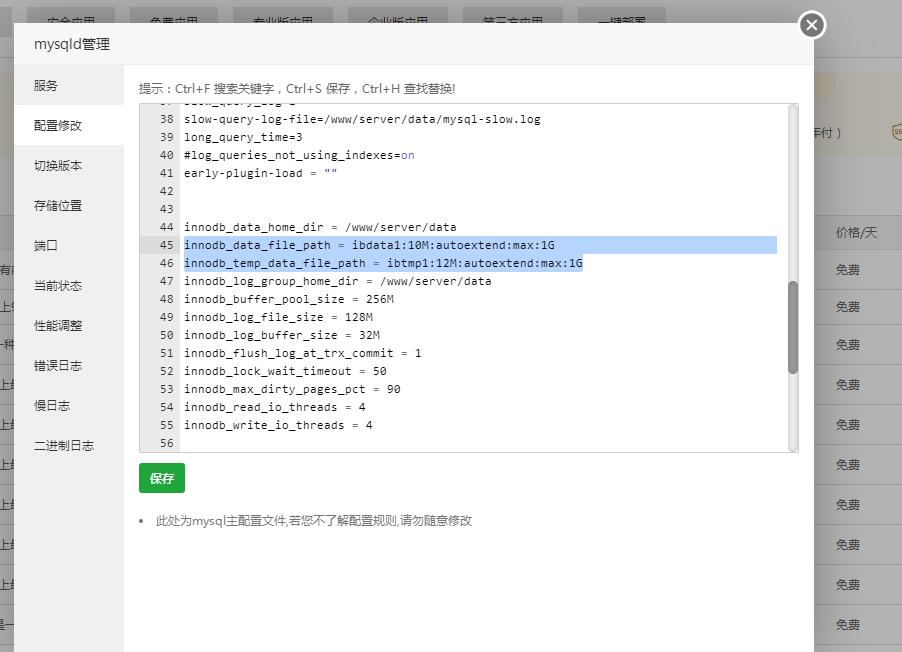Open the 服务 section in sidebar
The image size is (902, 652).
(46, 86)
